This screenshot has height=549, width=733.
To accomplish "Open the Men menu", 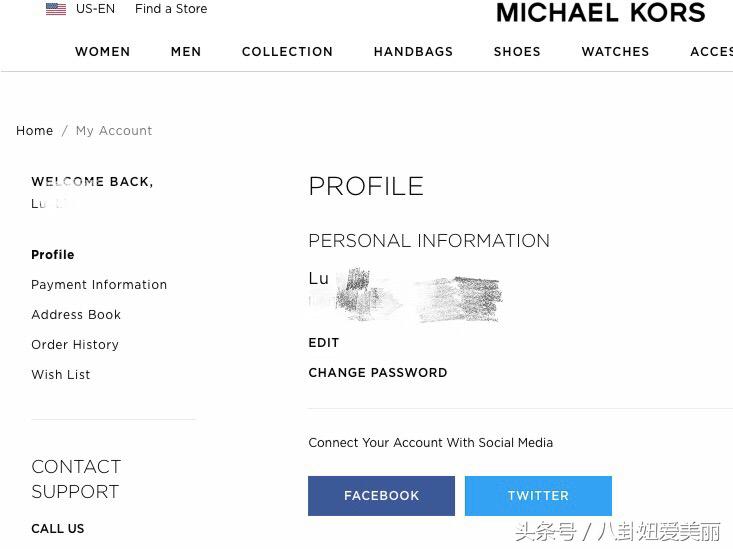I will click(x=186, y=52).
